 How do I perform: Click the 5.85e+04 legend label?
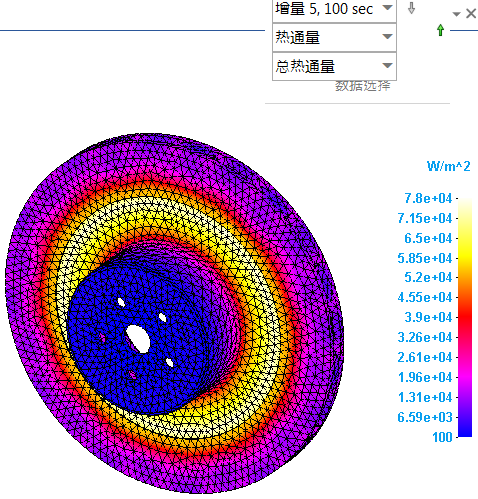pyautogui.click(x=425, y=258)
